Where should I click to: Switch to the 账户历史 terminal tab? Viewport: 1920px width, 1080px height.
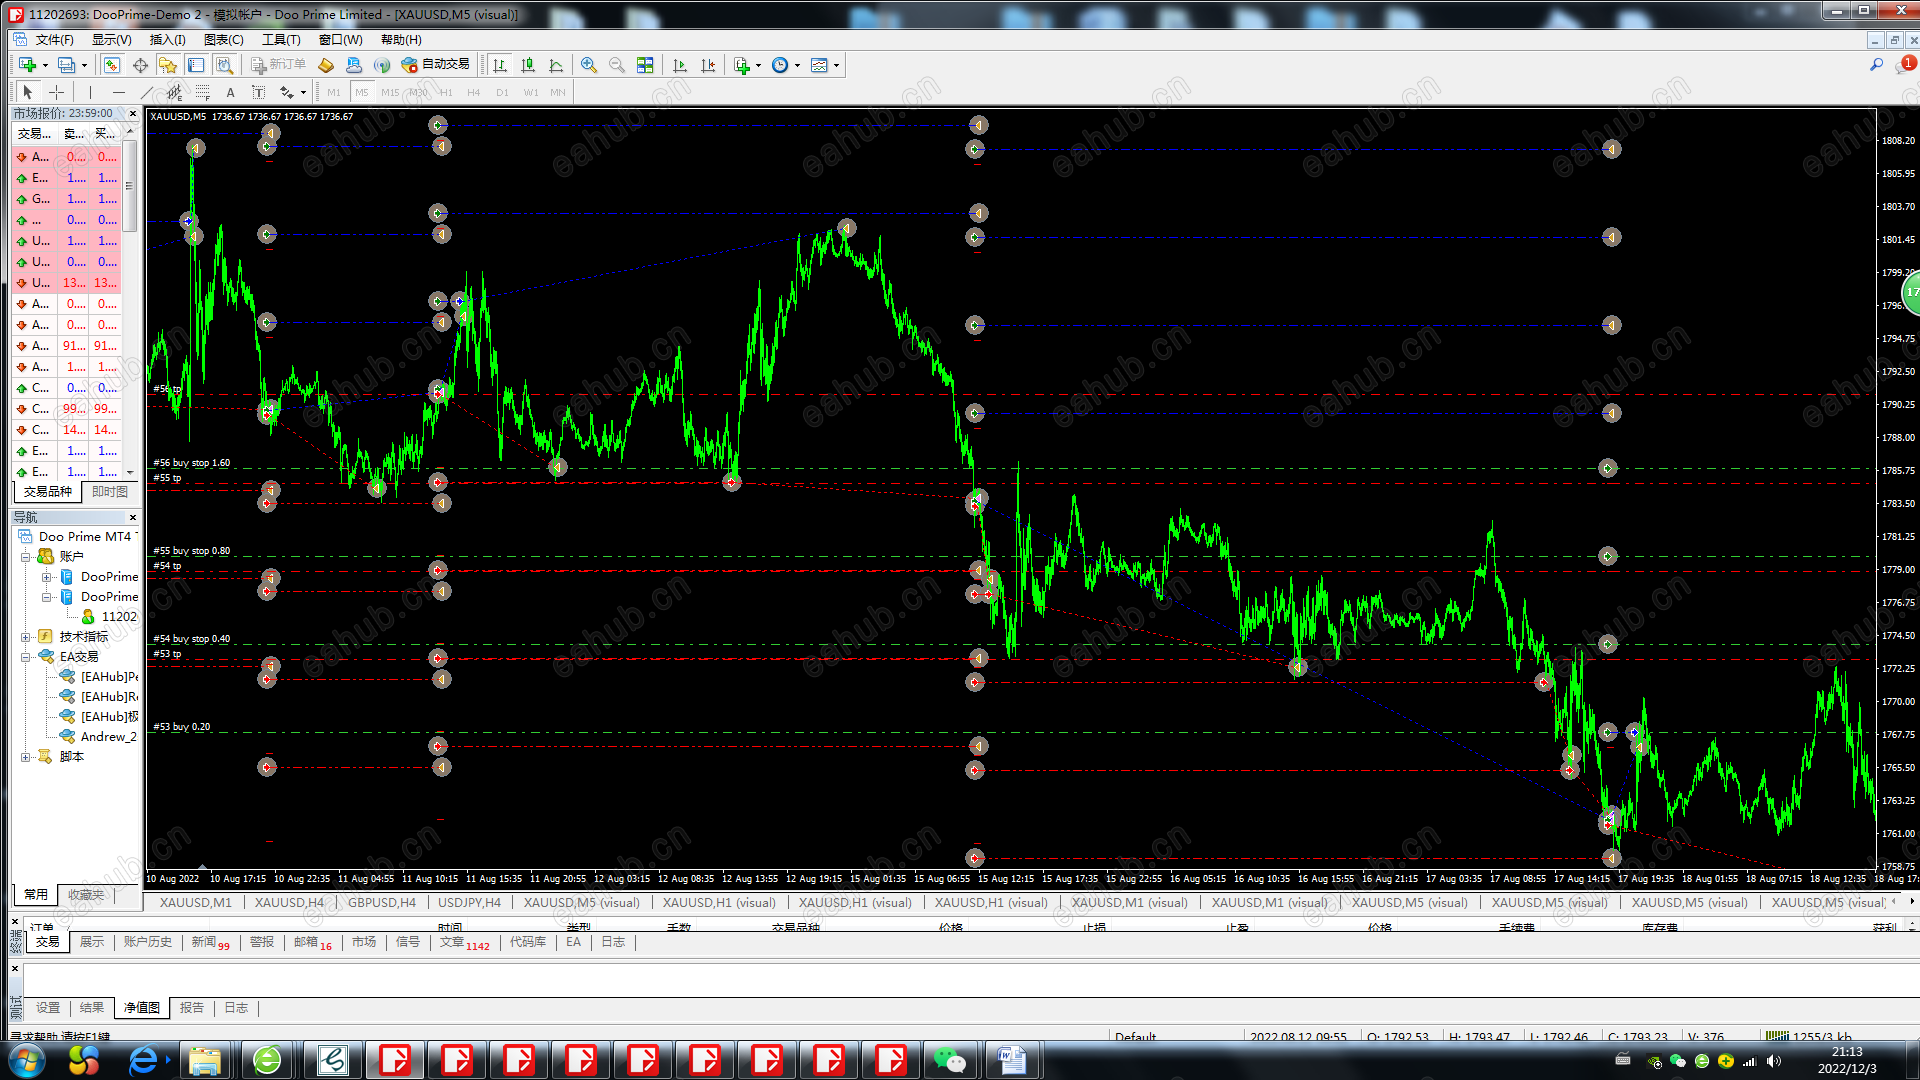coord(147,942)
